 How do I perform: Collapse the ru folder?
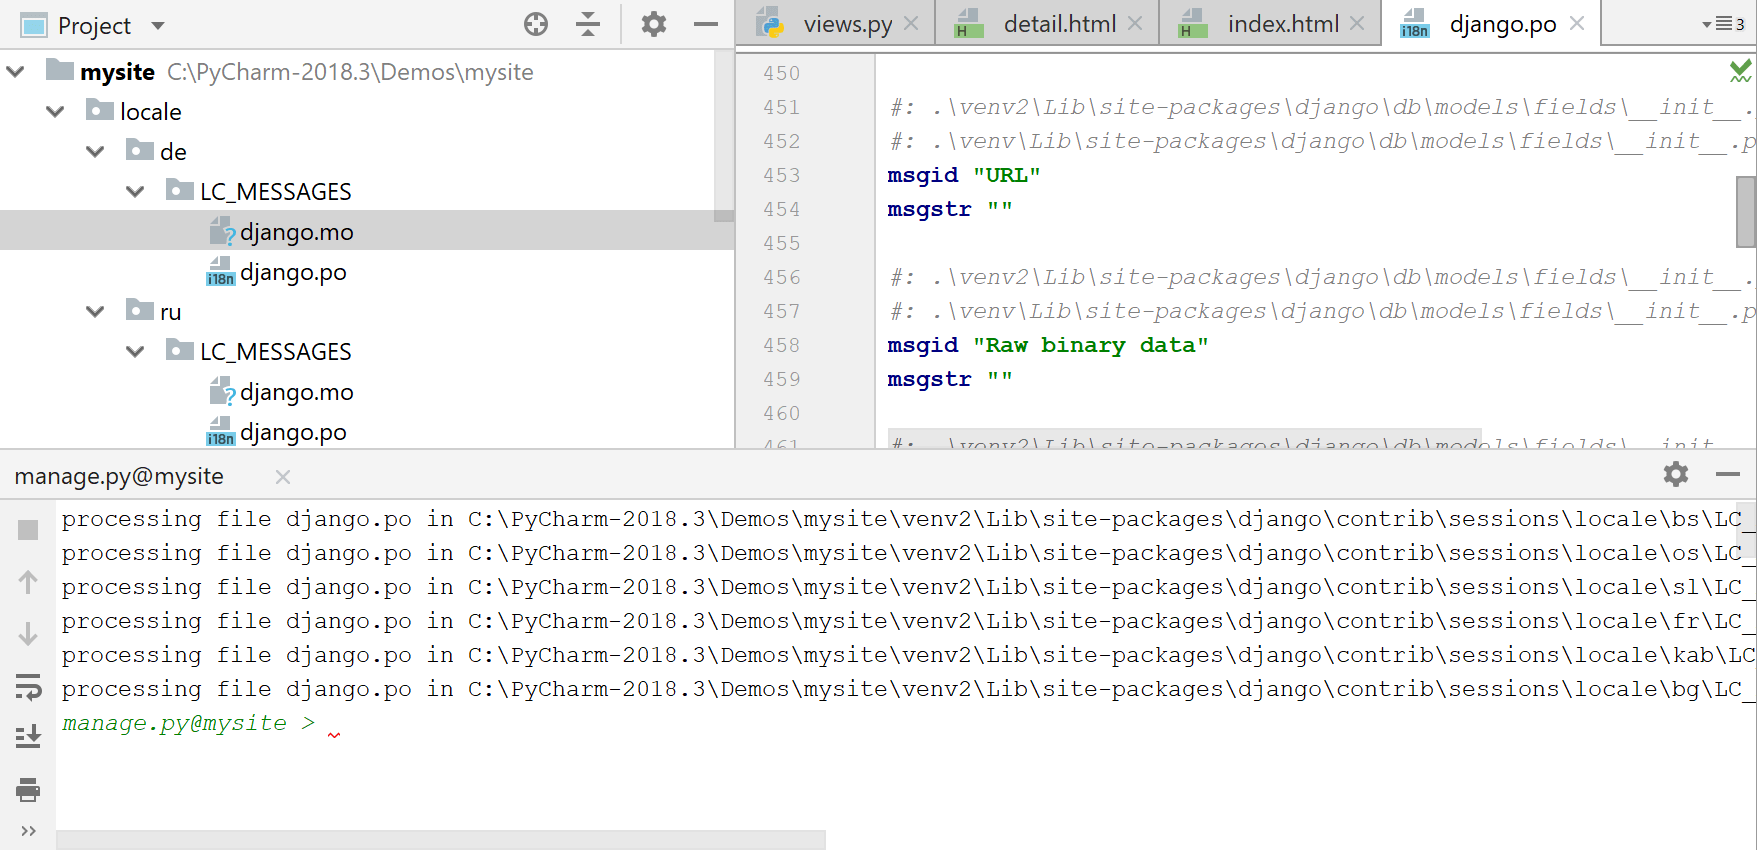tap(95, 312)
